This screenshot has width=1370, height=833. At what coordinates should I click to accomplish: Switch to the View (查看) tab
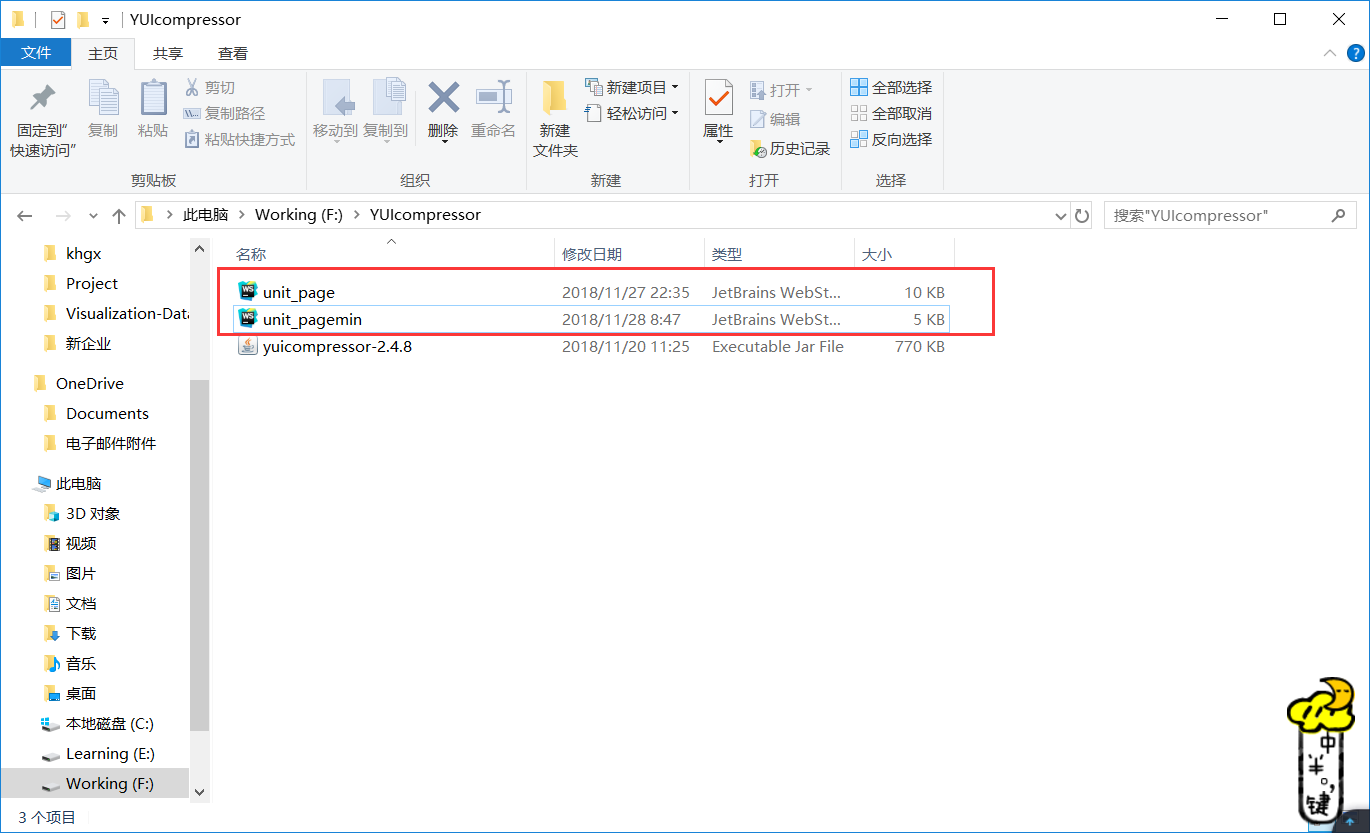[233, 53]
